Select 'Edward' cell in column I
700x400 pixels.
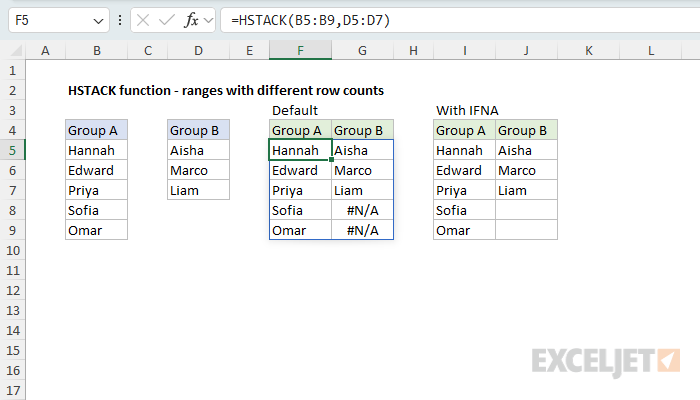click(x=464, y=171)
